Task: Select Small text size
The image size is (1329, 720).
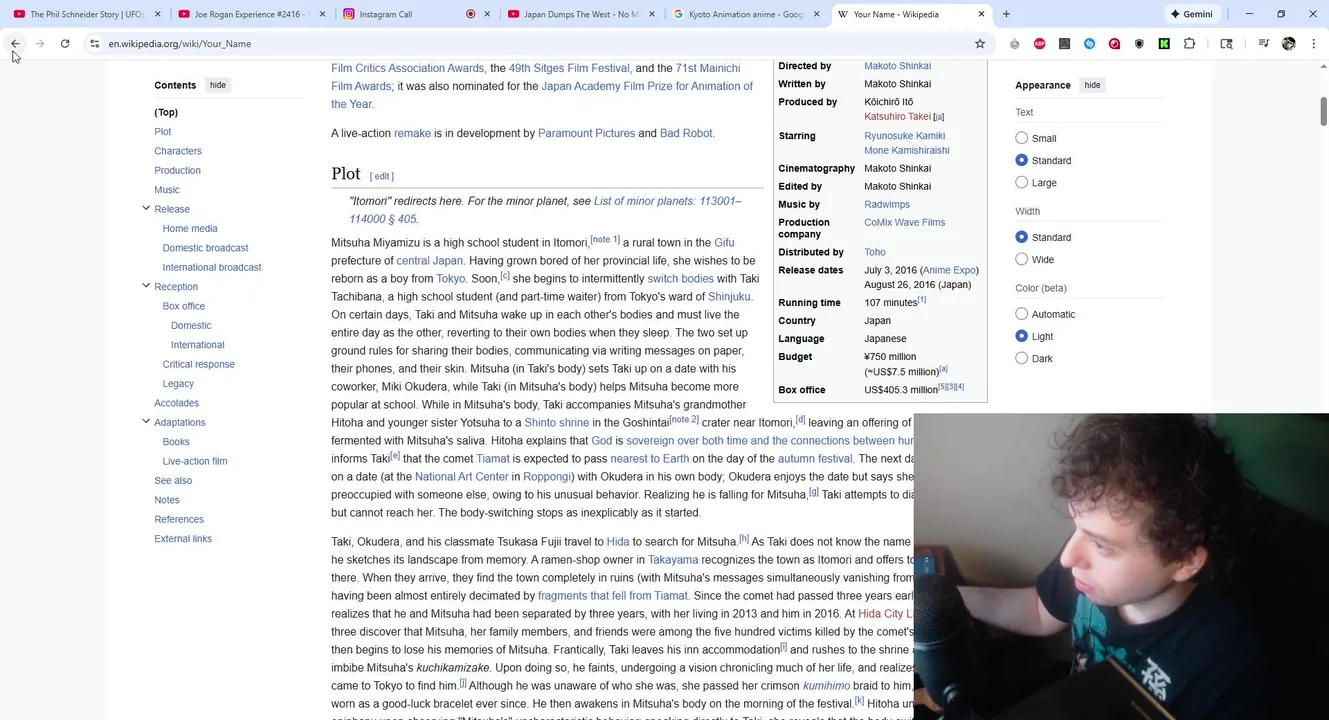Action: [x=1021, y=138]
